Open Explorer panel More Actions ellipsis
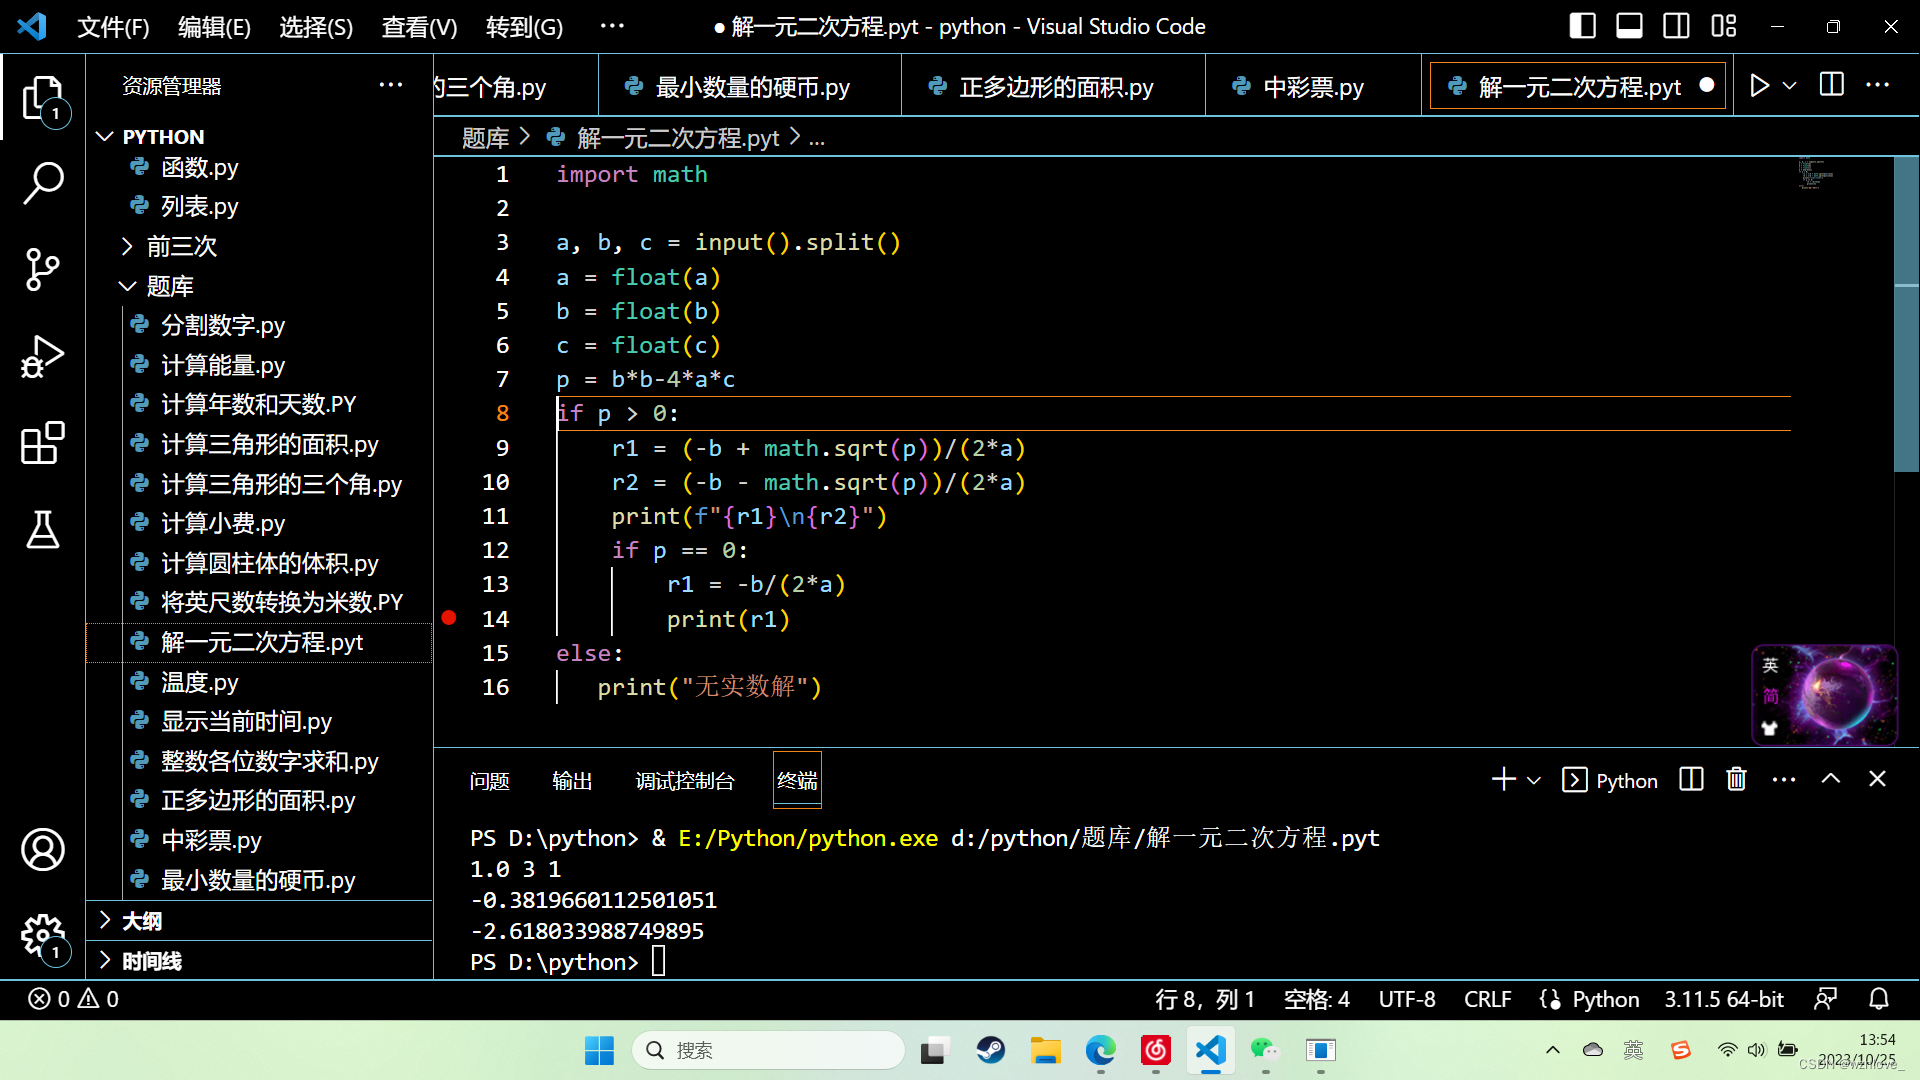Viewport: 1920px width, 1080px height. tap(391, 86)
